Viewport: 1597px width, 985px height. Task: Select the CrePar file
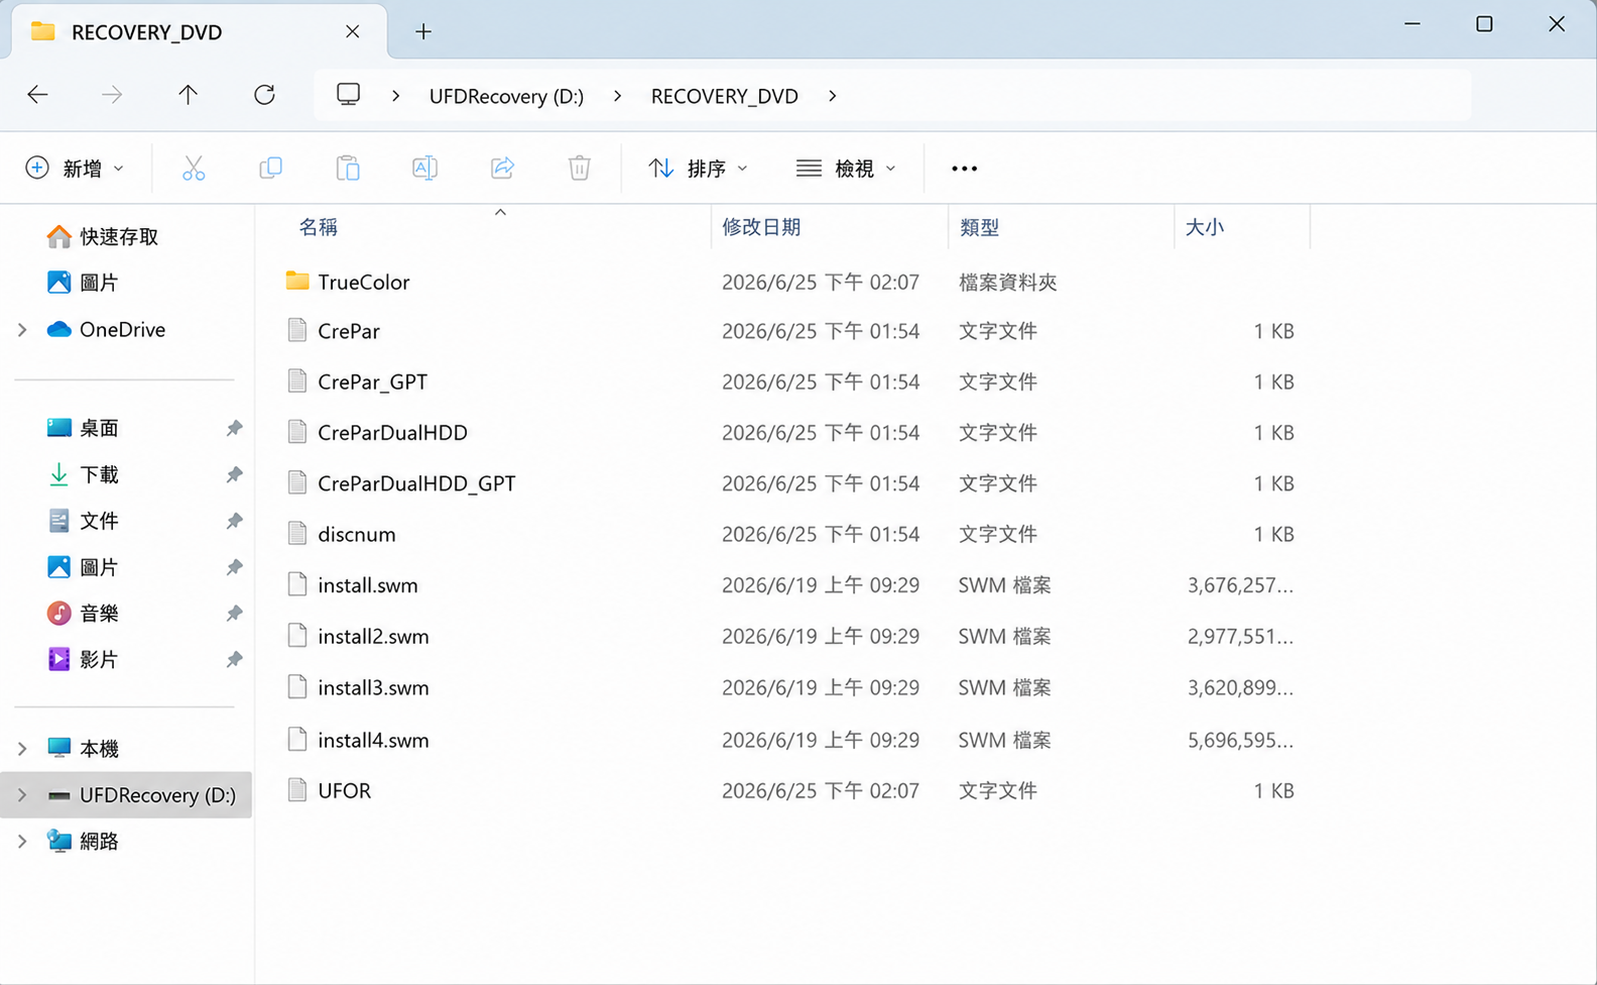(x=348, y=331)
